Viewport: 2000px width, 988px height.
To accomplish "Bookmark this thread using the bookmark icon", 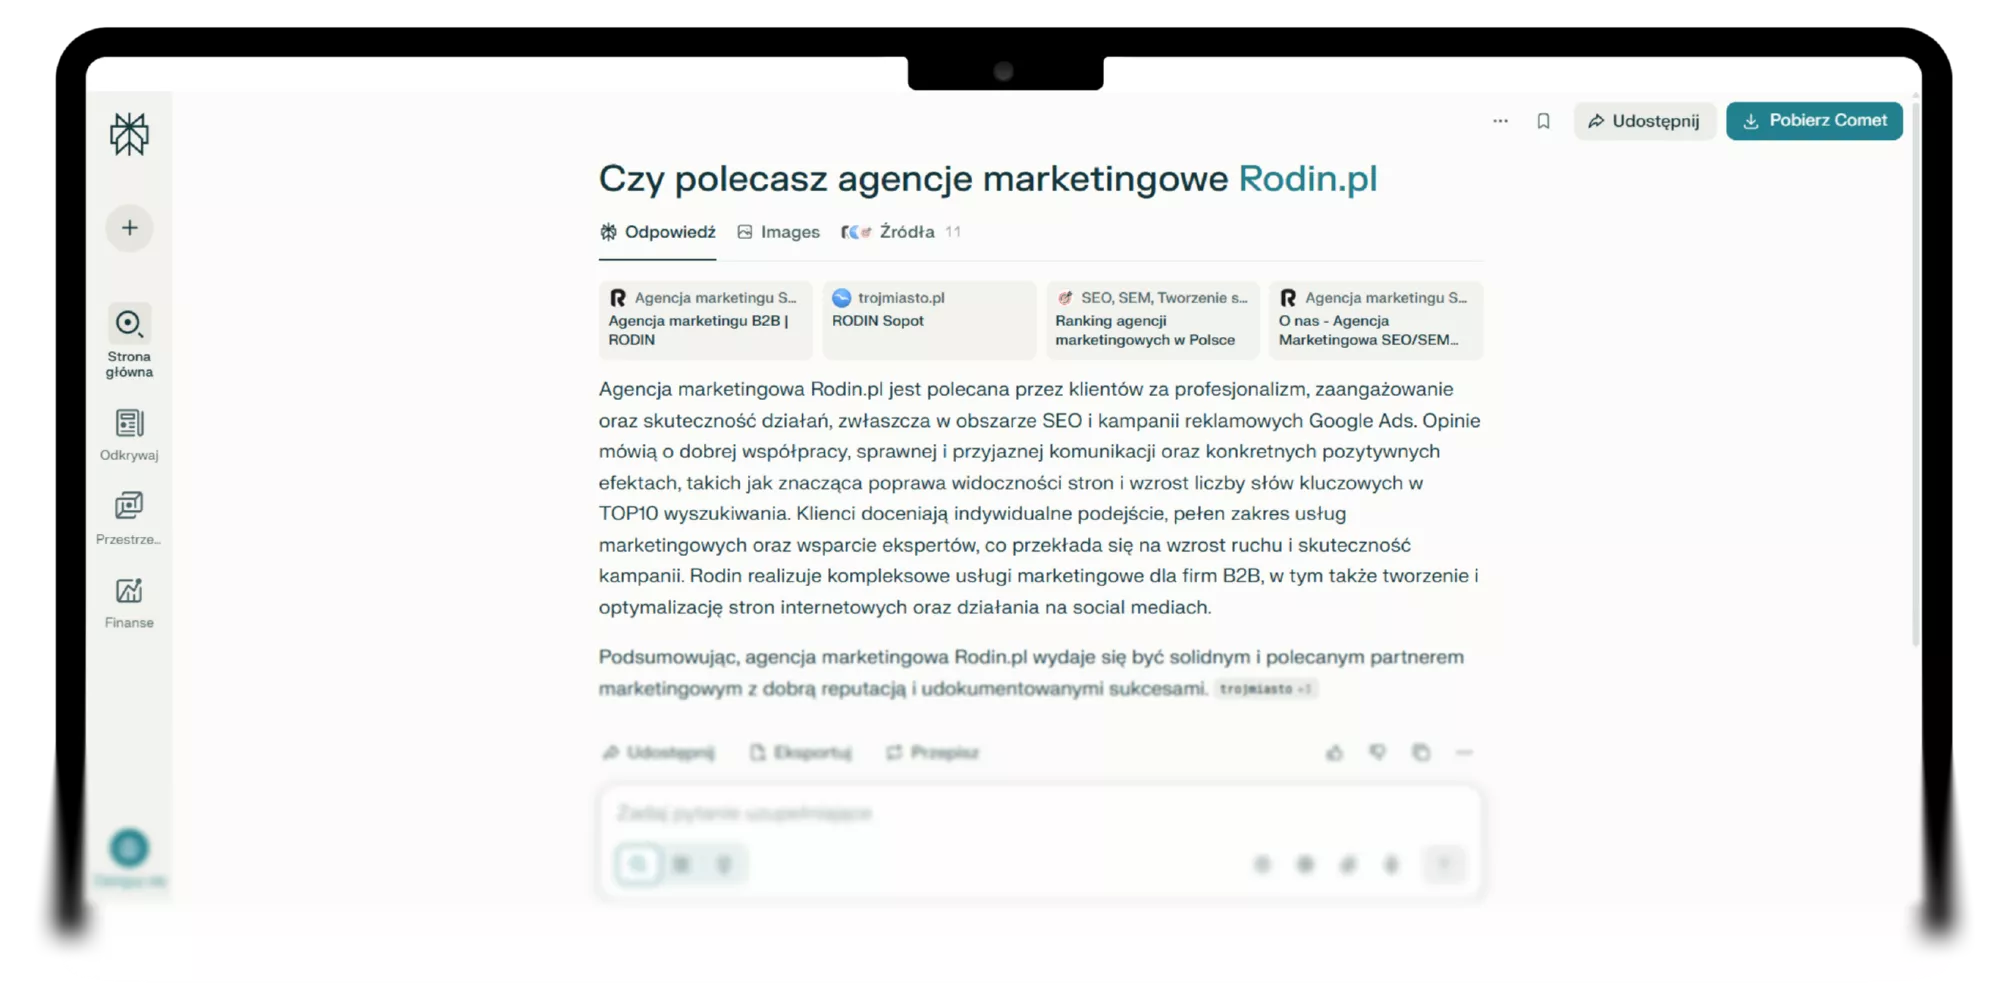I will click(1543, 121).
